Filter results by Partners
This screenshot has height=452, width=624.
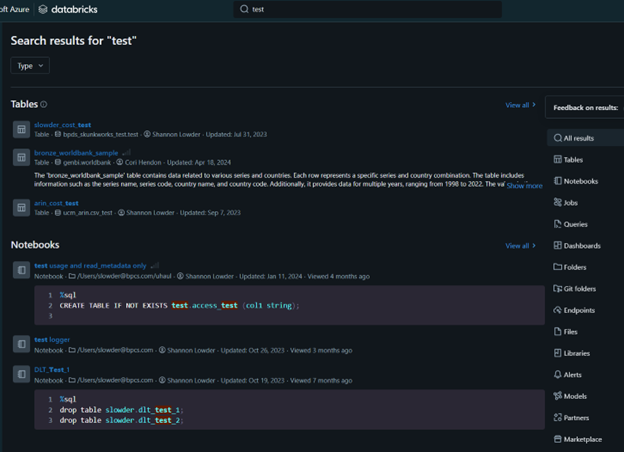click(571, 417)
